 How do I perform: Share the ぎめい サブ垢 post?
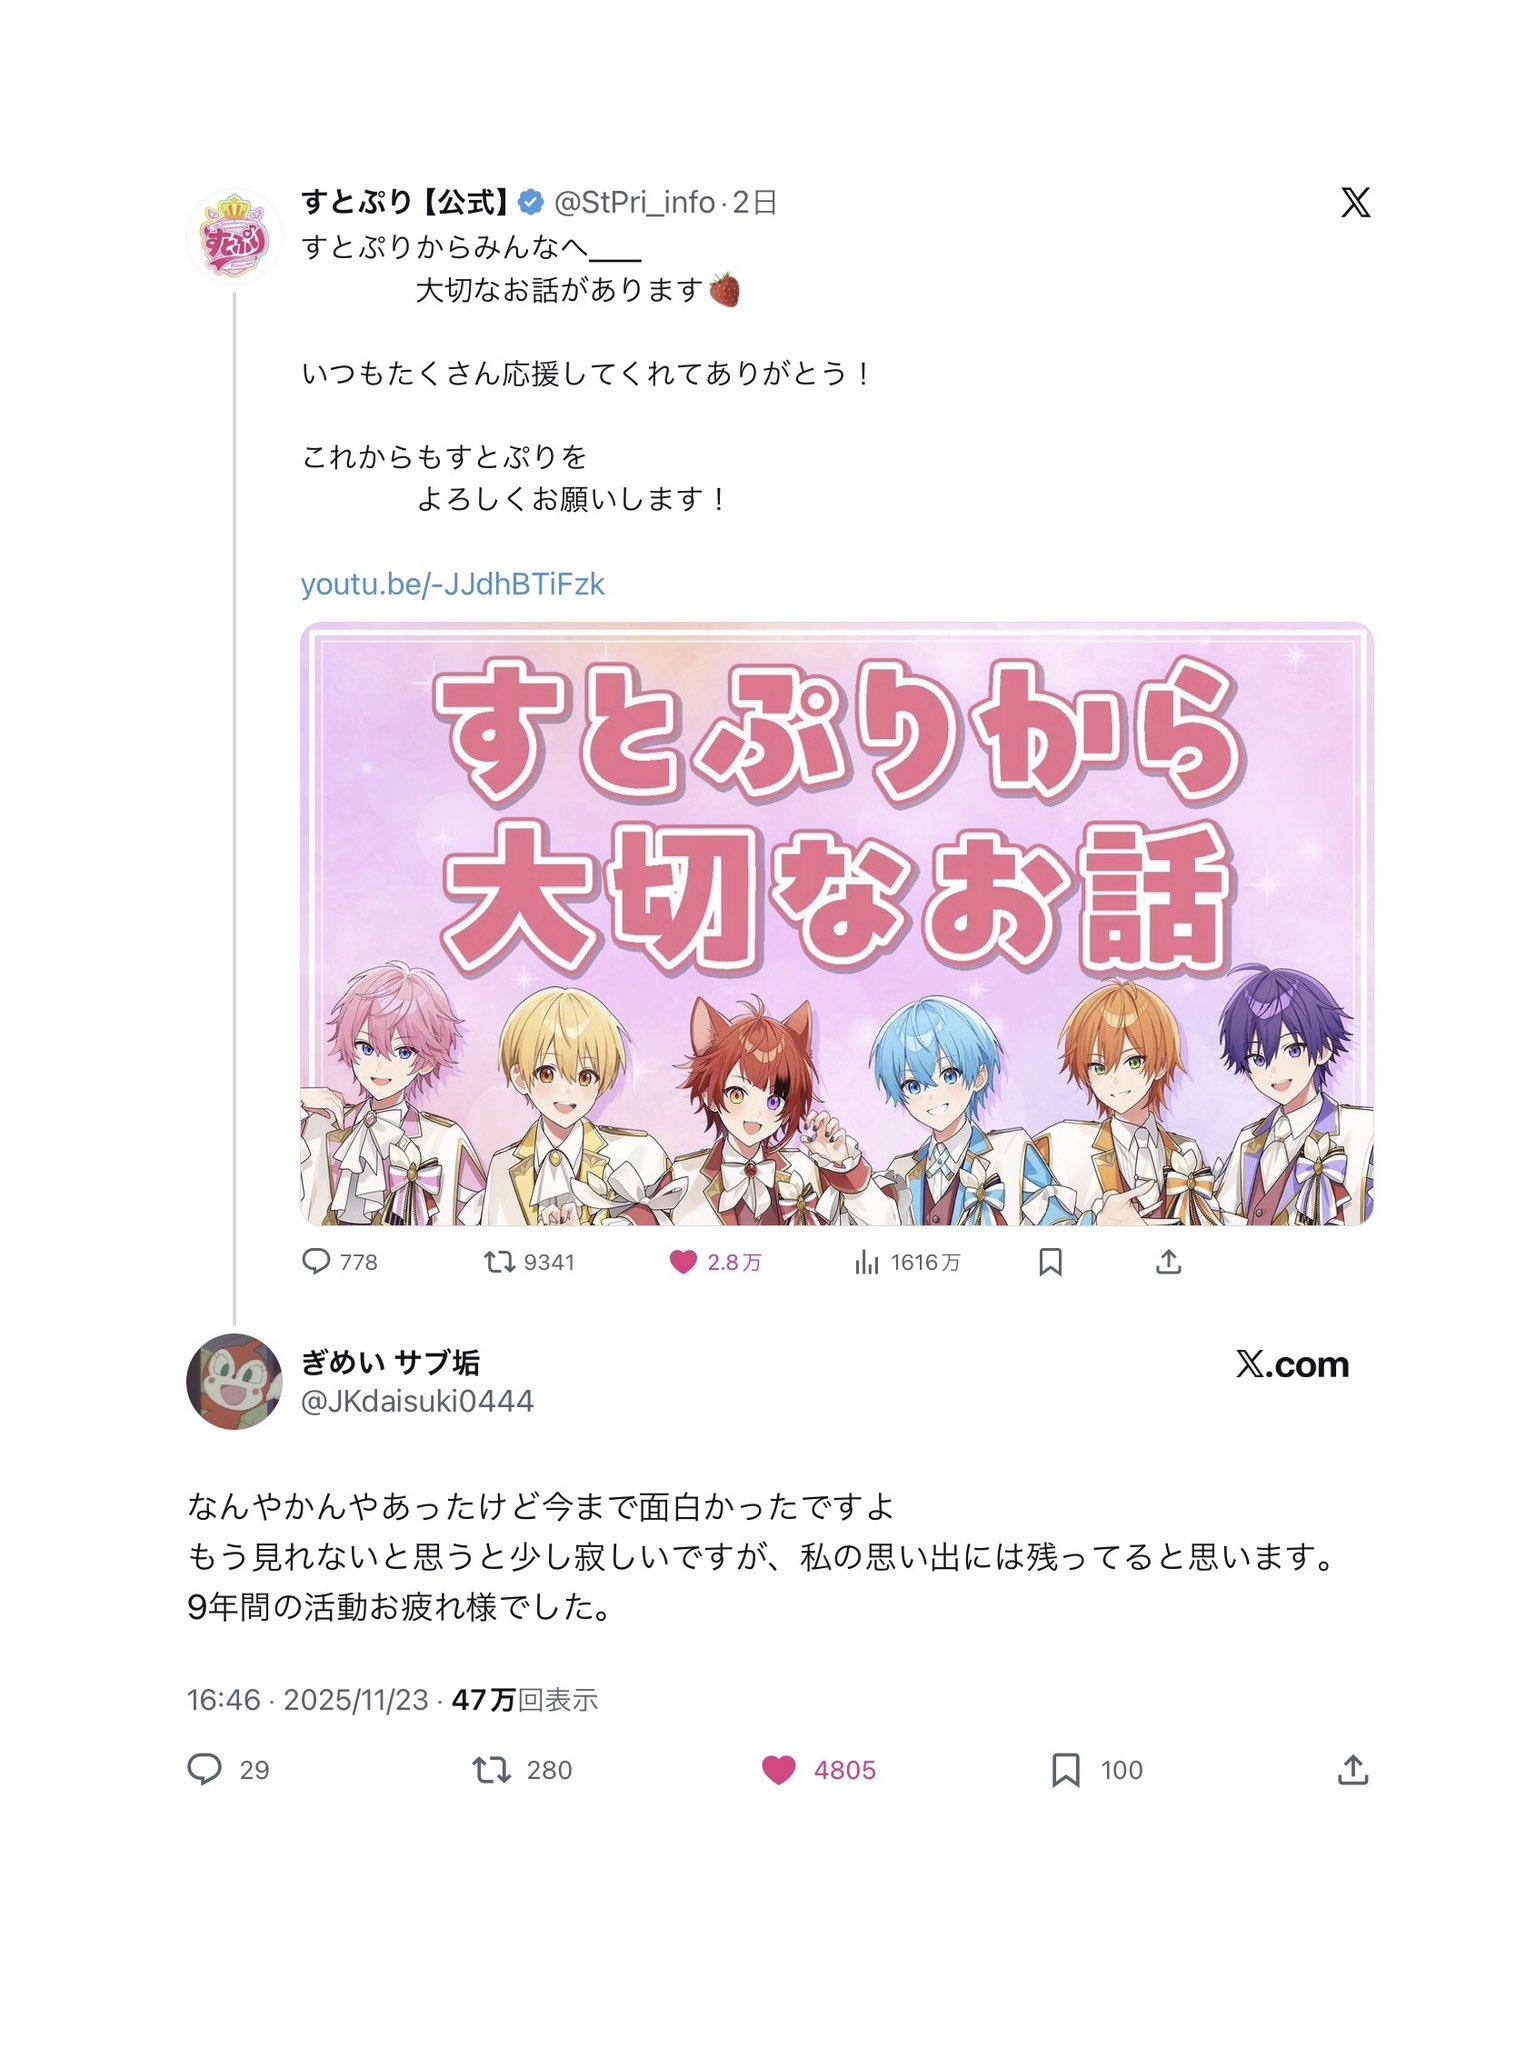[x=1353, y=1769]
